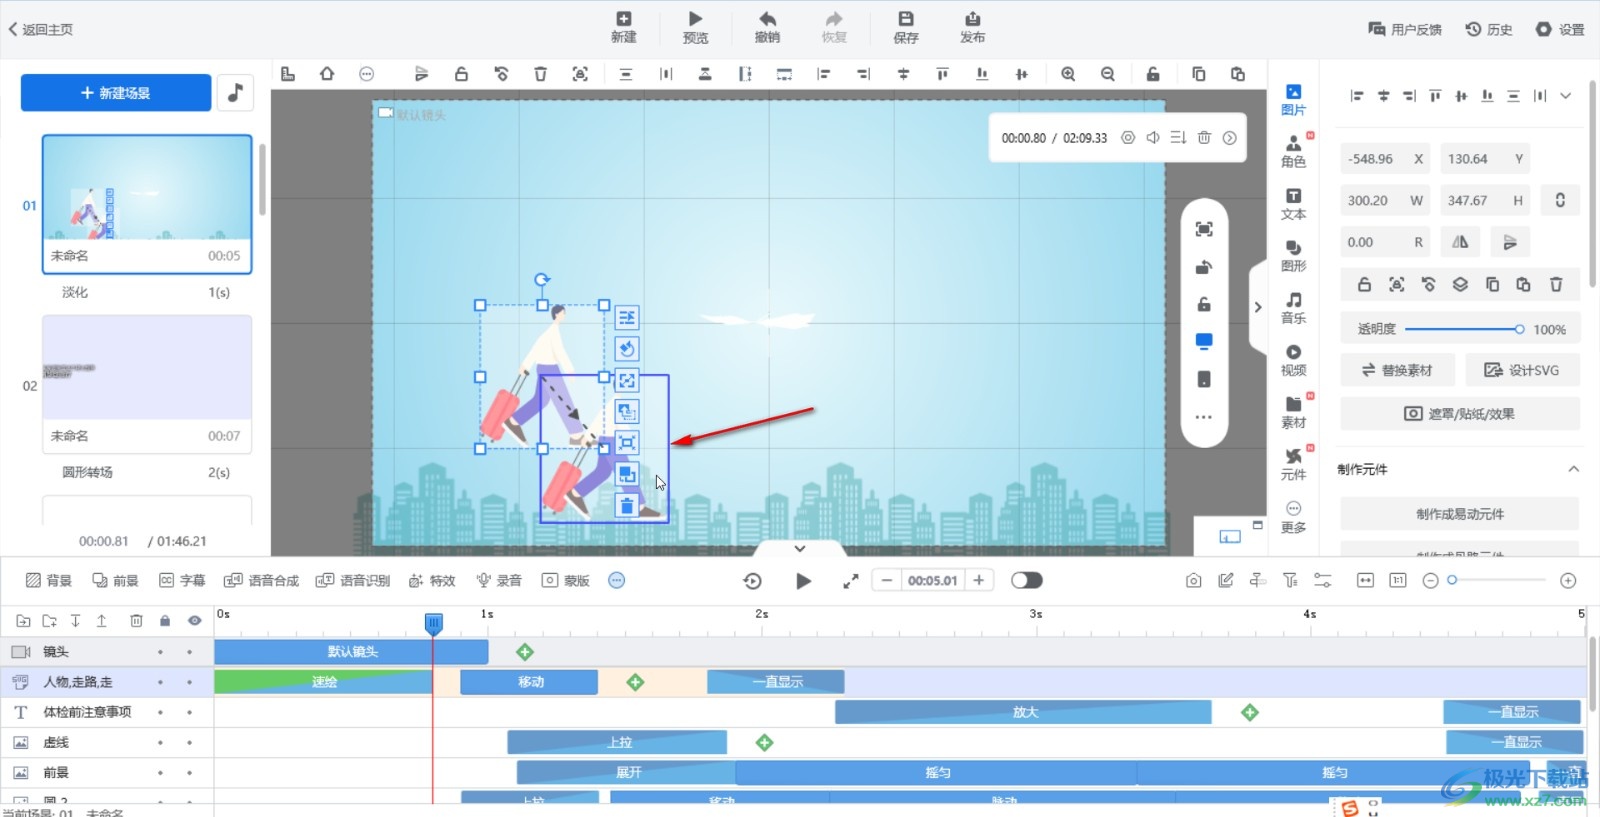Click the X position field showing -548.96
This screenshot has height=817, width=1600.
point(1385,159)
